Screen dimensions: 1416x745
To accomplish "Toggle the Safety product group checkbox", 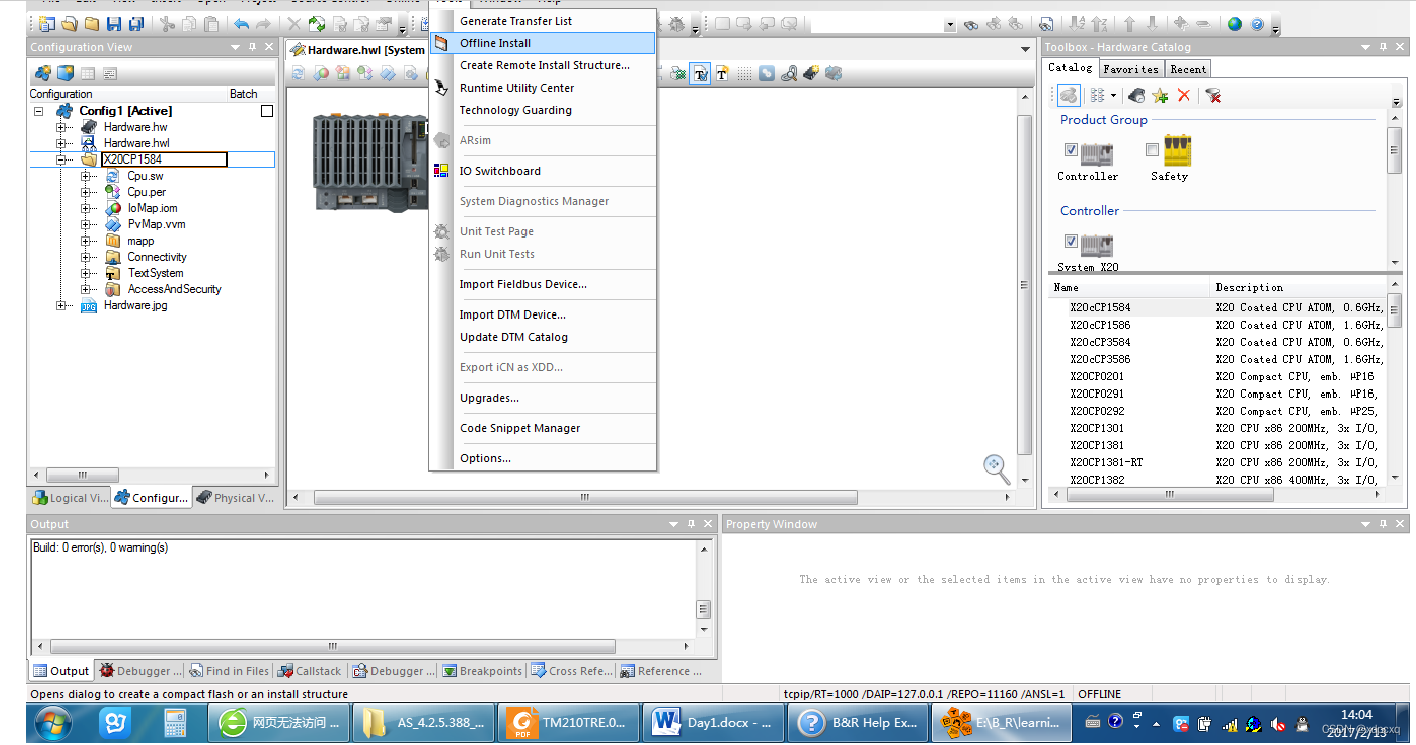I will click(1152, 150).
